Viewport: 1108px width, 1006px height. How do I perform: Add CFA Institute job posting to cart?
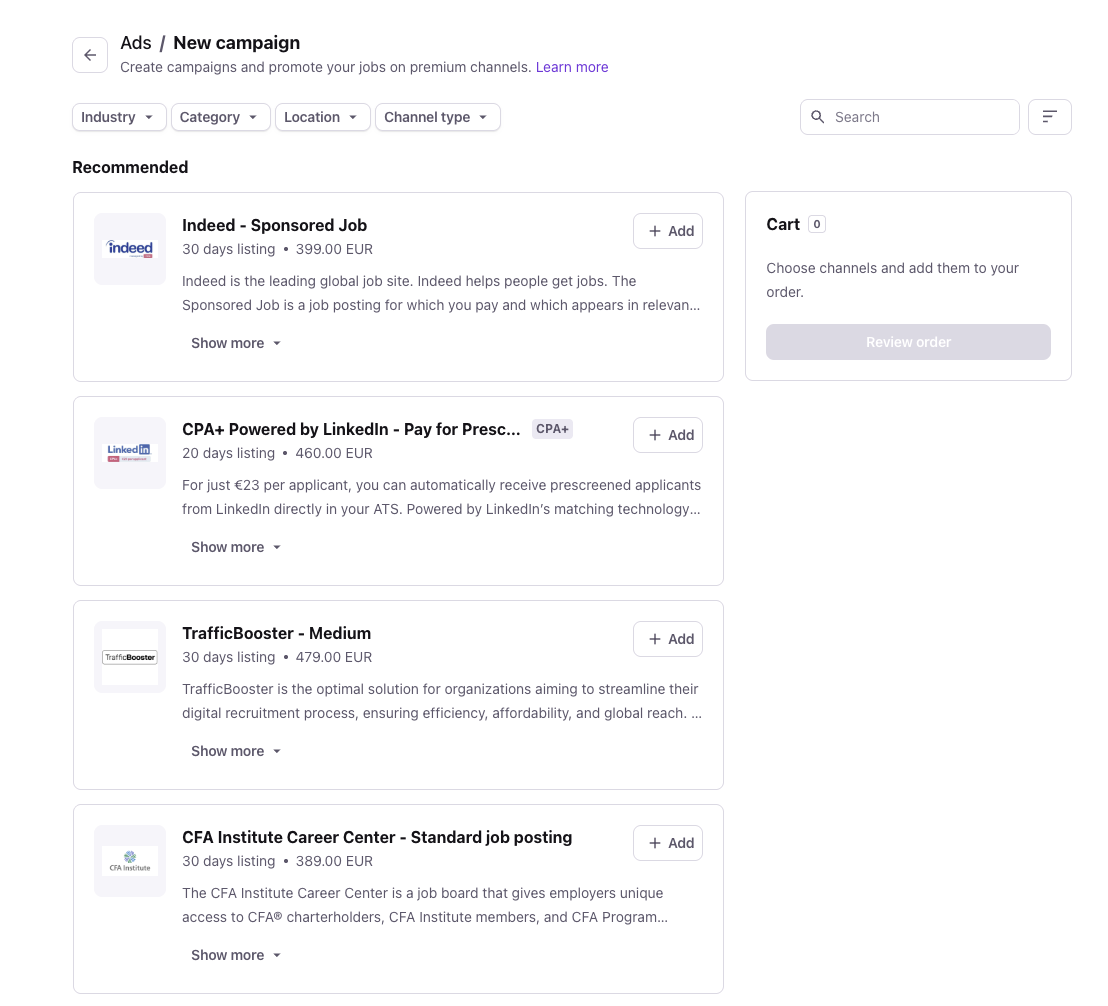pos(668,843)
